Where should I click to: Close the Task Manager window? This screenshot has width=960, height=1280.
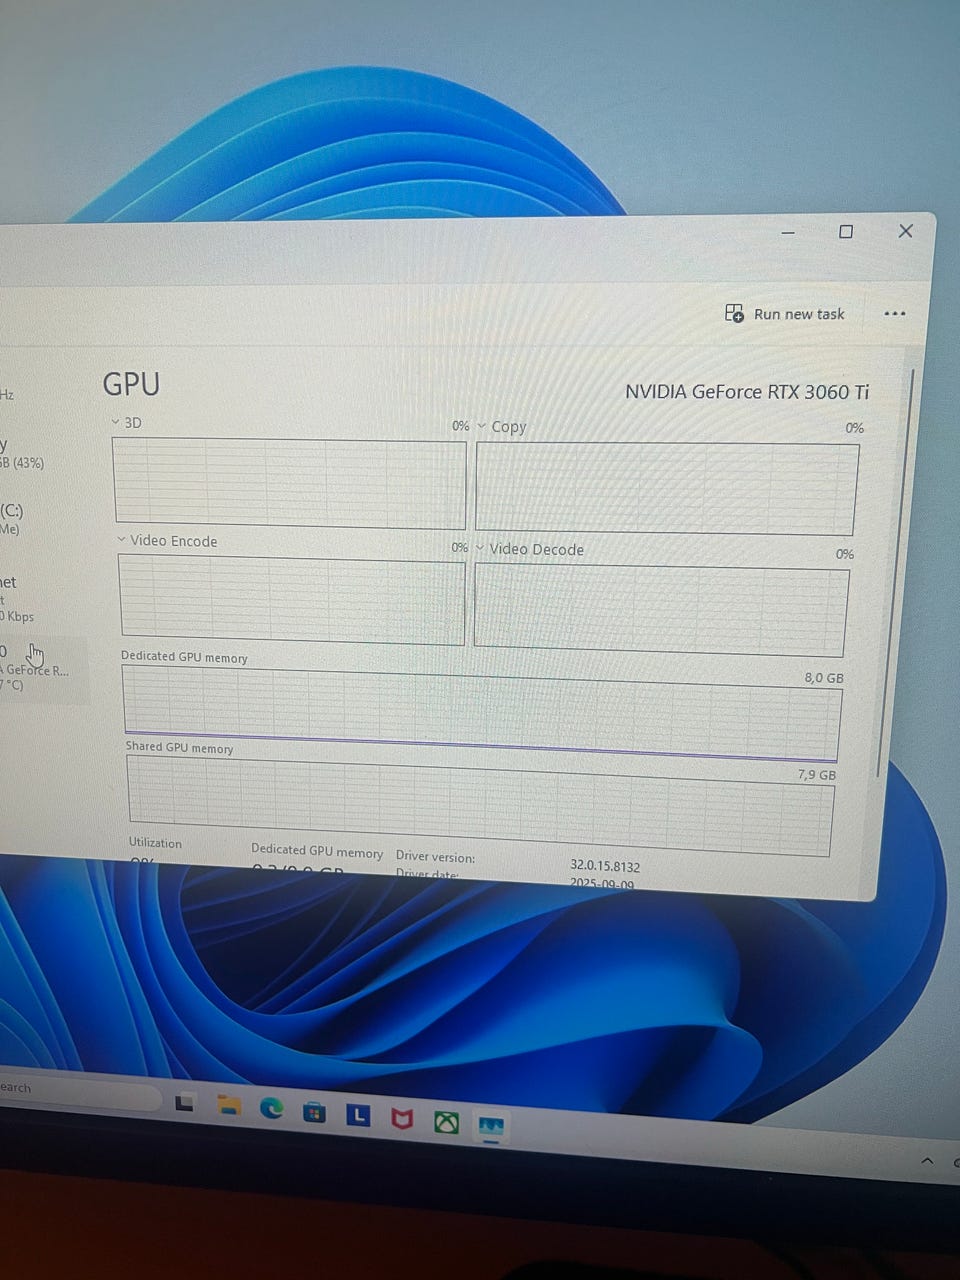coord(906,231)
